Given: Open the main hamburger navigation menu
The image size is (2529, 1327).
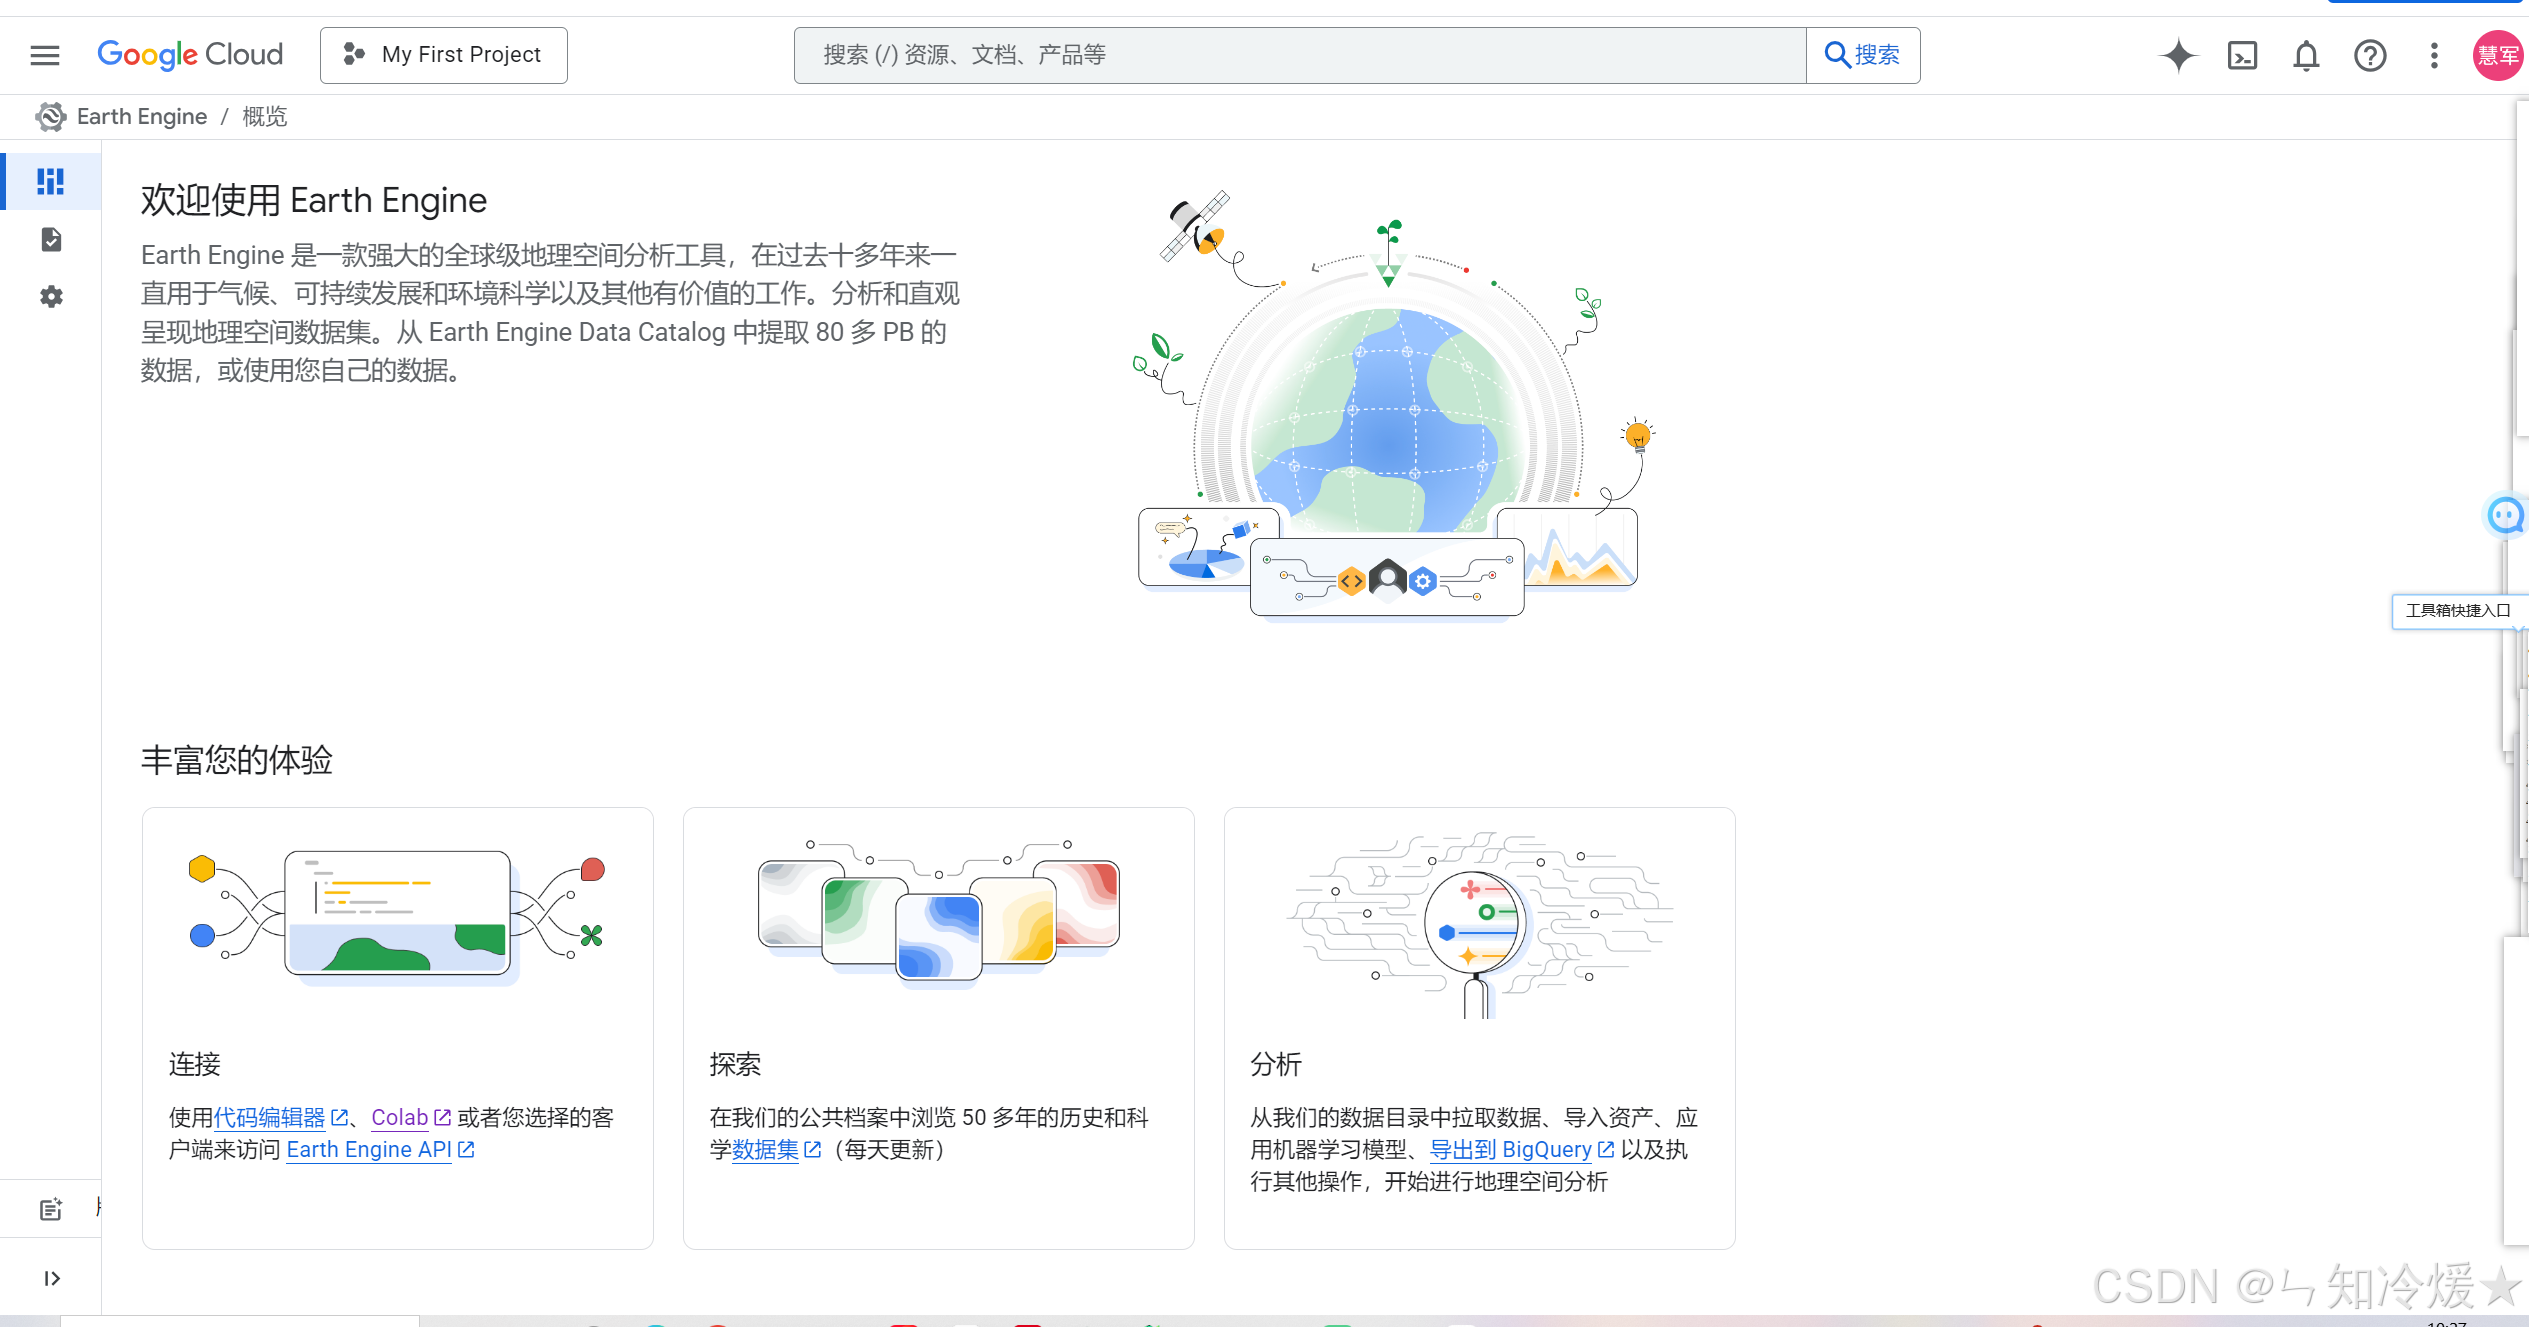Looking at the screenshot, I should [x=45, y=55].
